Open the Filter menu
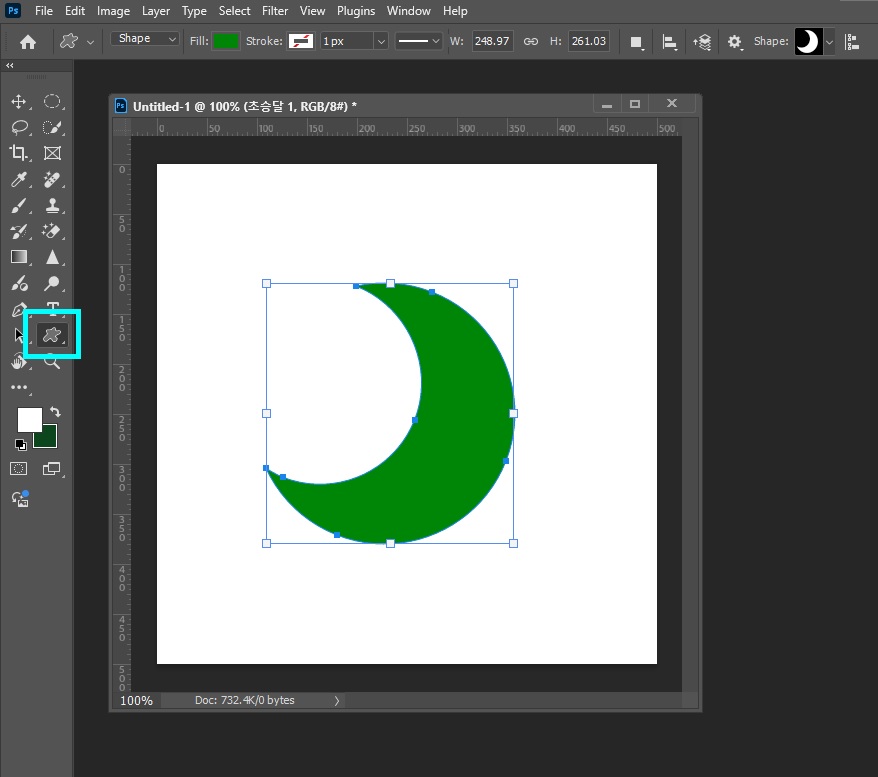The image size is (878, 777). [x=275, y=11]
